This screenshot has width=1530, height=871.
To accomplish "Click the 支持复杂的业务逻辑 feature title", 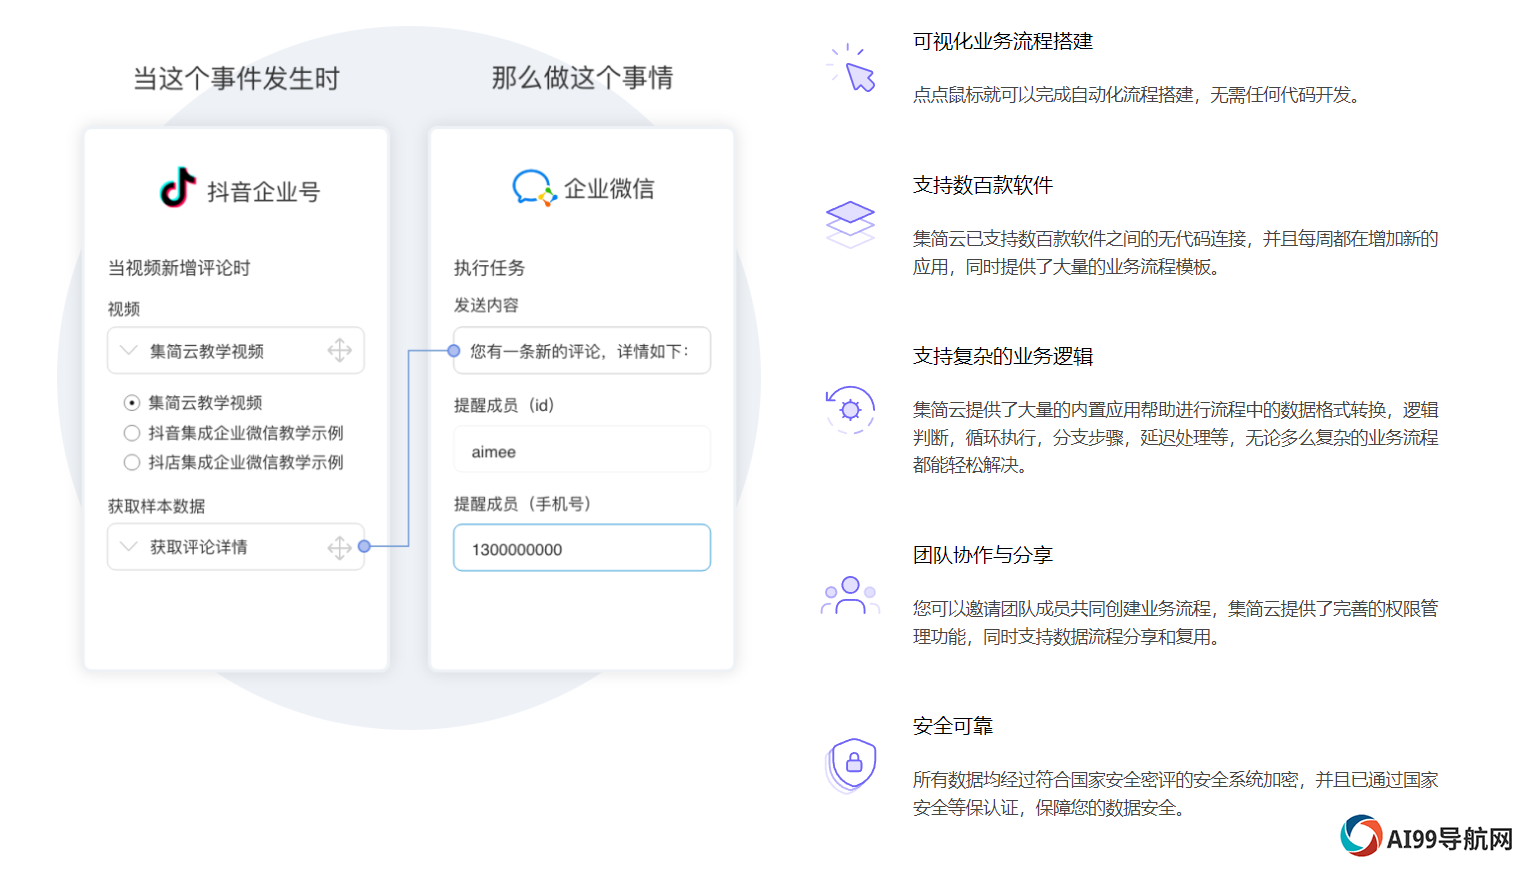I will (x=1003, y=356).
